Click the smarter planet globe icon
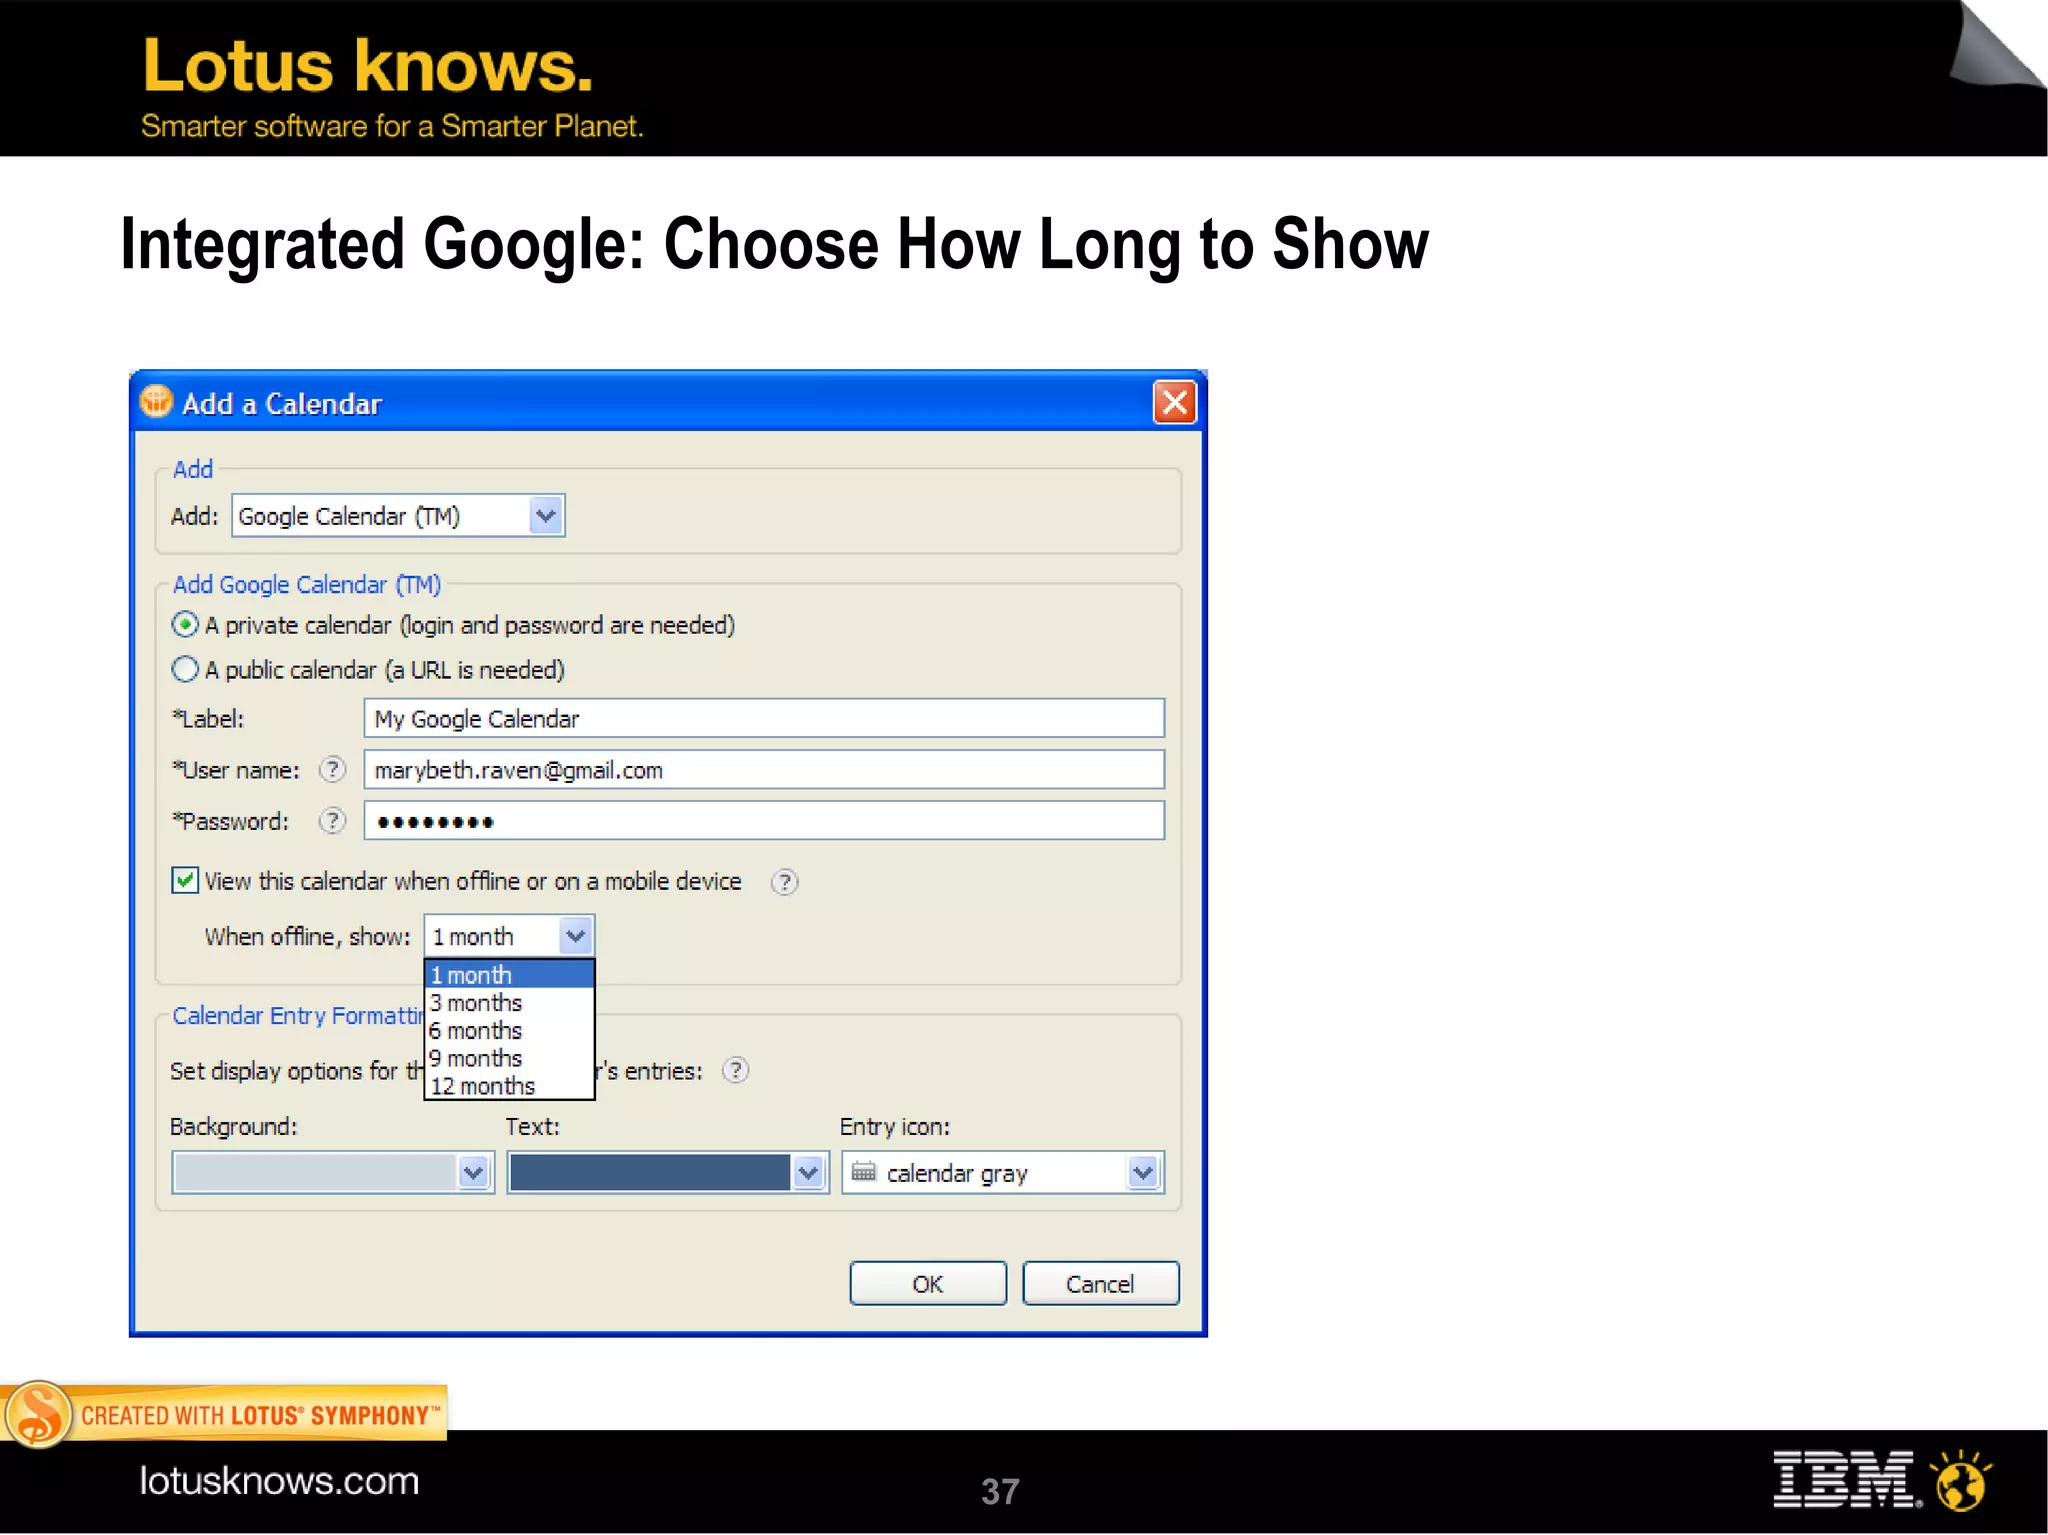 (x=1962, y=1480)
